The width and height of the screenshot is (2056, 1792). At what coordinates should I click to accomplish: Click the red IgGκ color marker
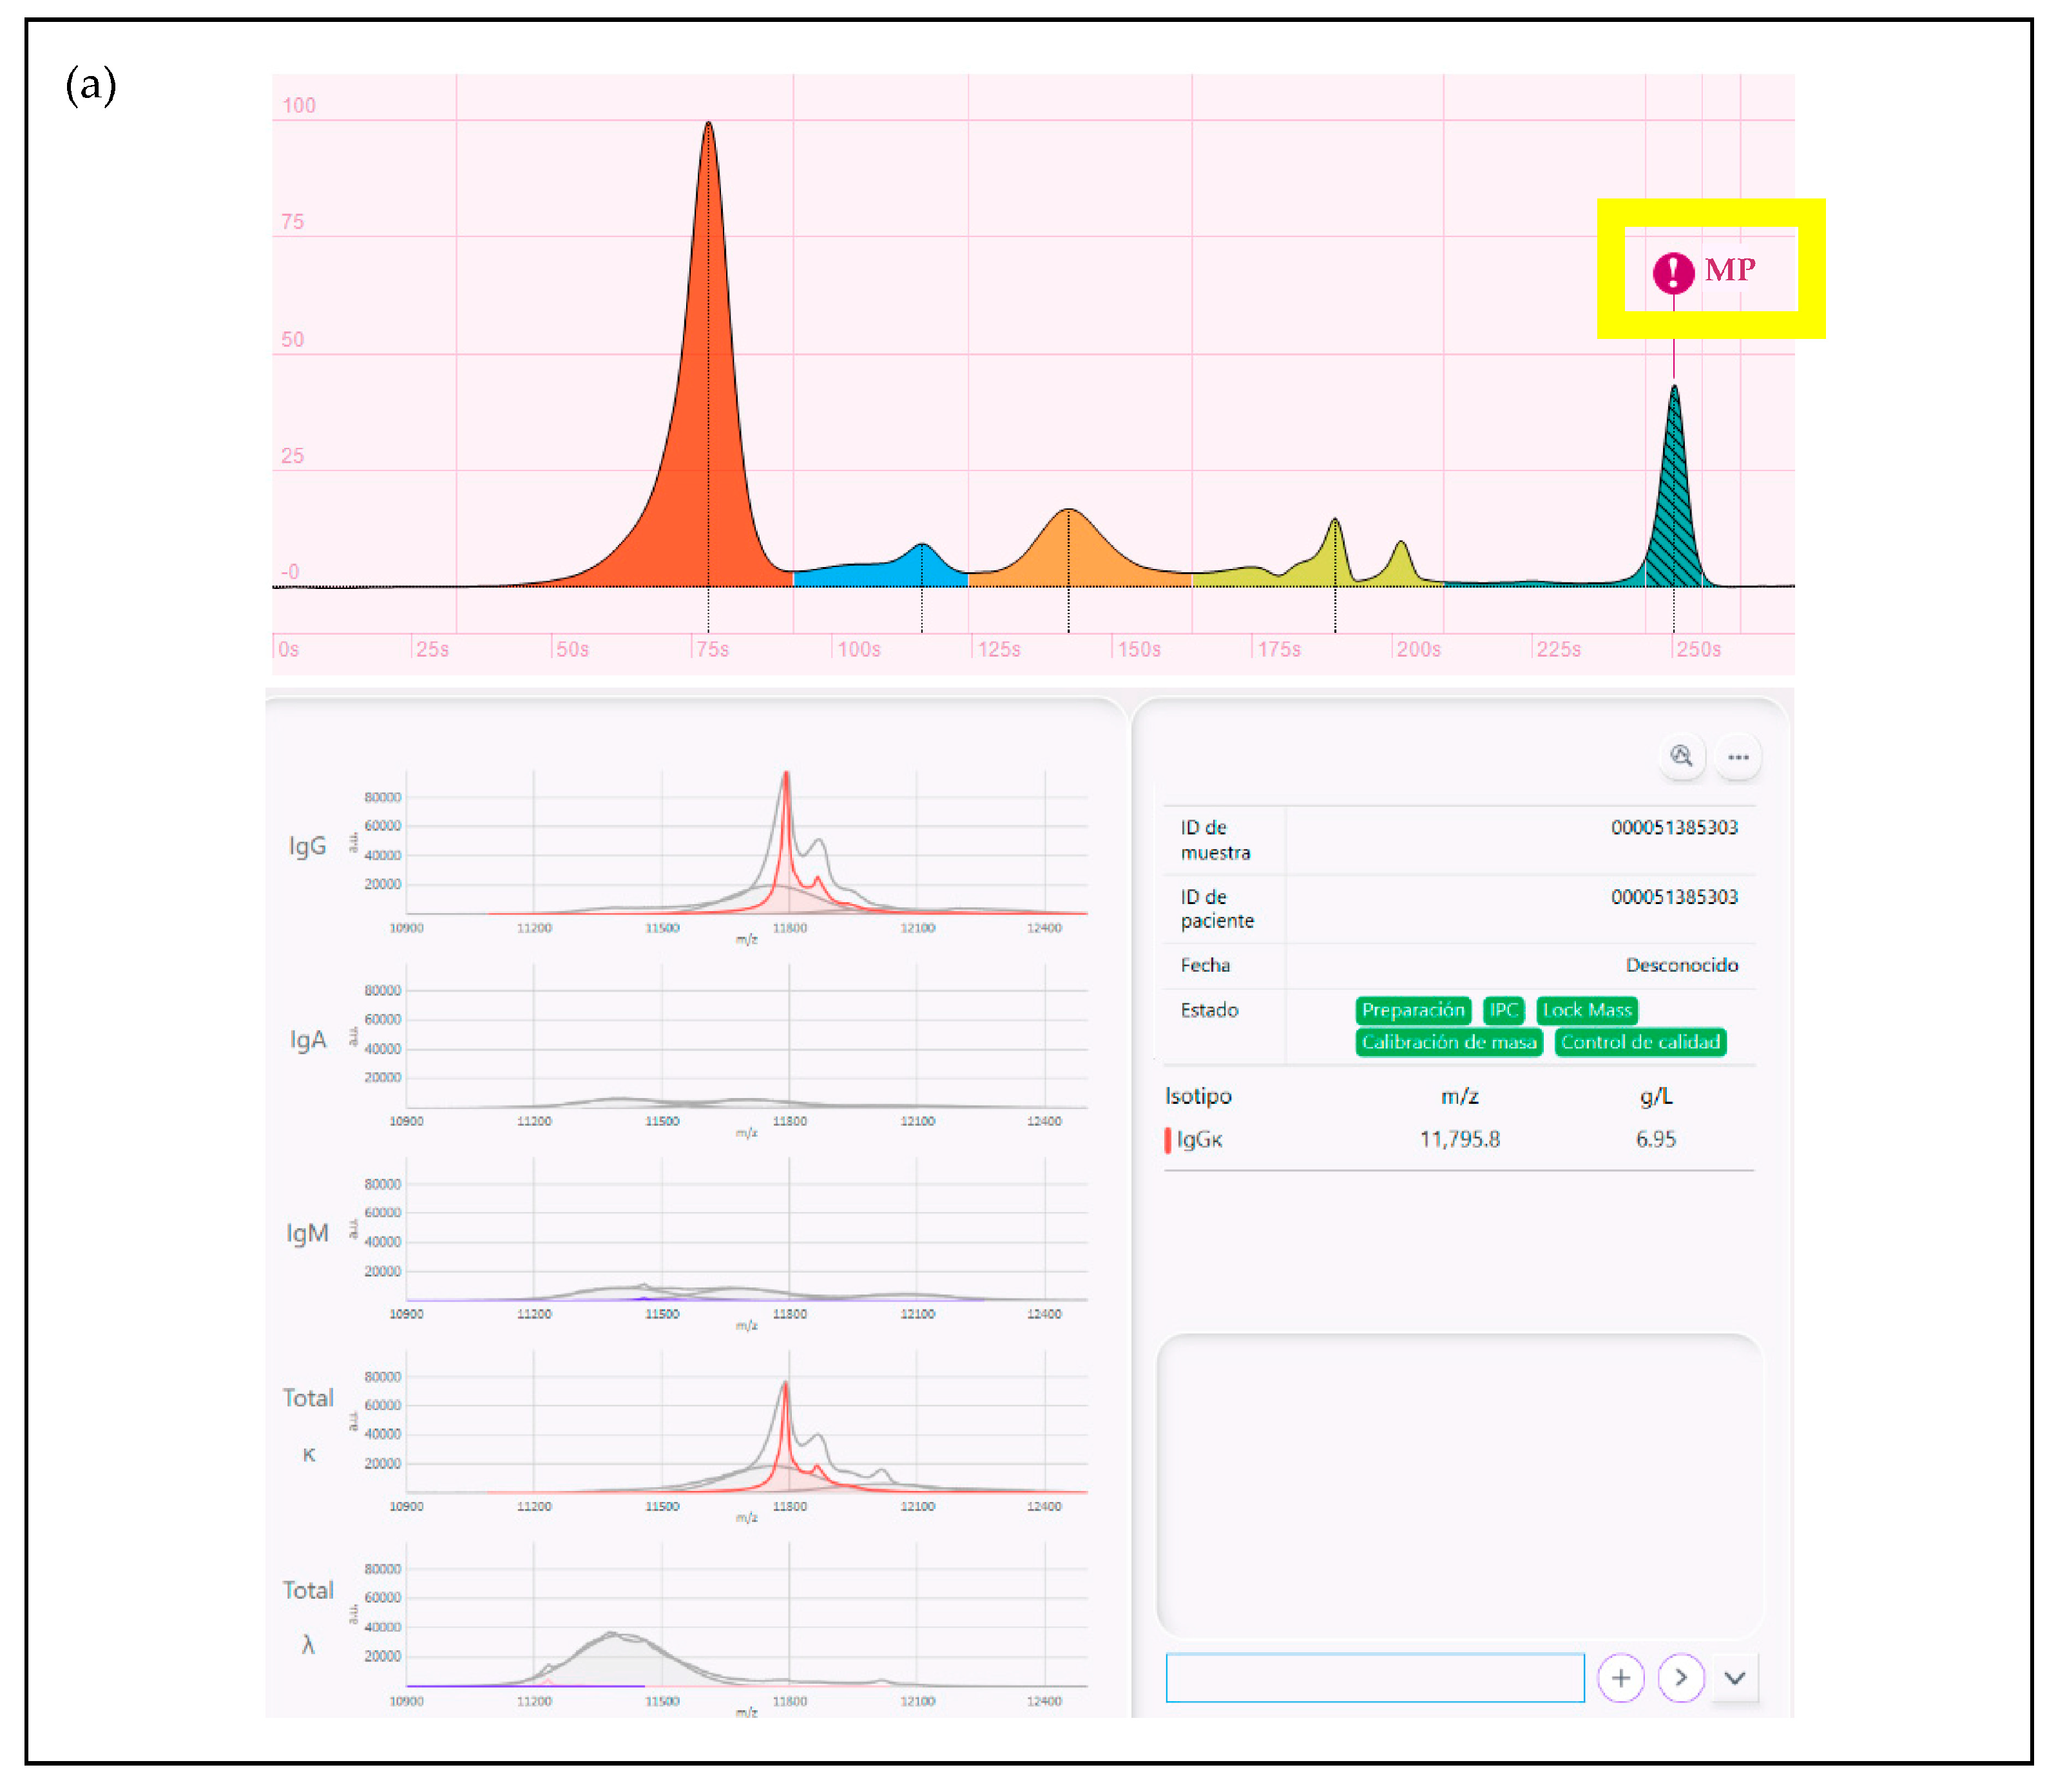[1167, 1140]
